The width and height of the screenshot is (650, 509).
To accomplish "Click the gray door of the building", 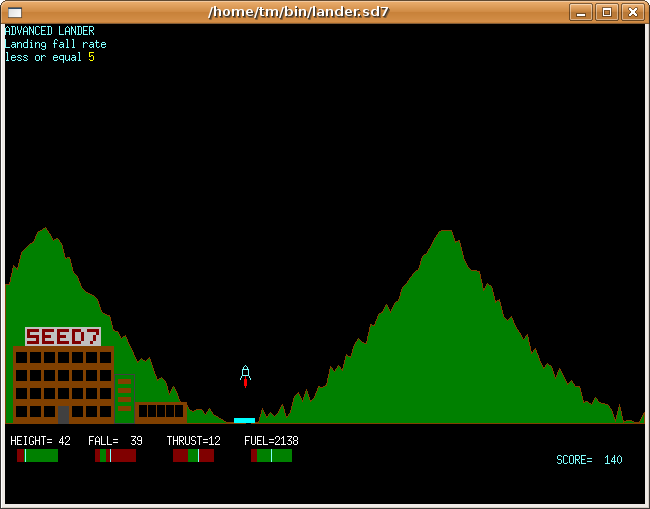I will 63,414.
